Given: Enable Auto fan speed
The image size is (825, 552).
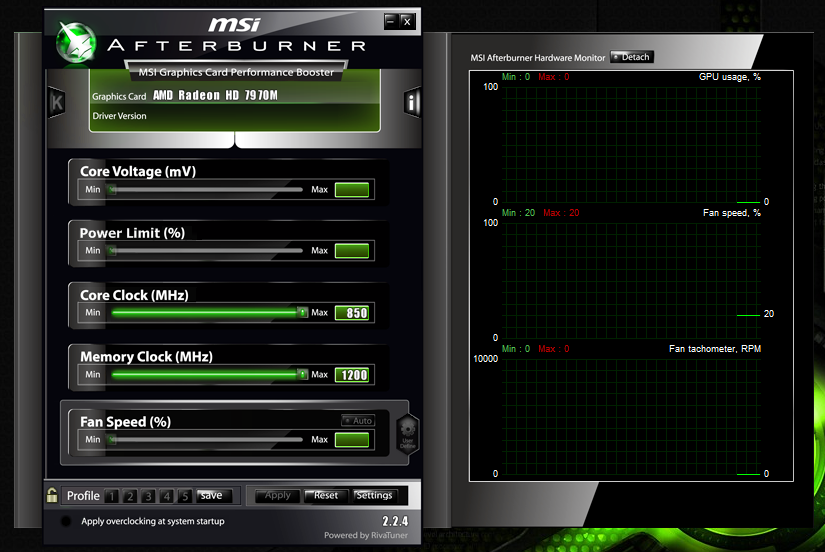Looking at the screenshot, I should (358, 420).
